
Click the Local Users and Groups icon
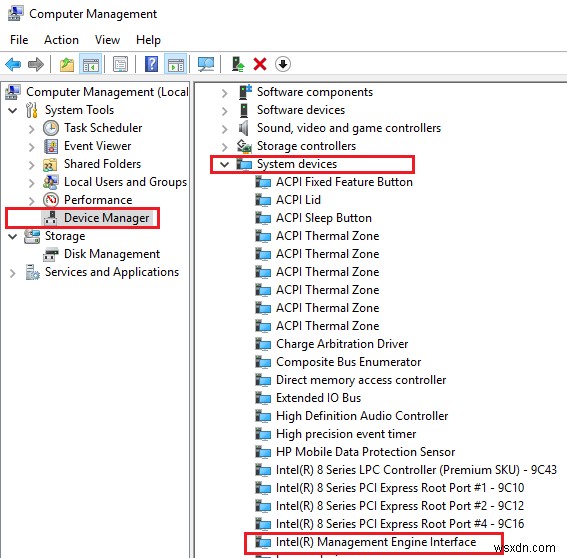tap(51, 182)
